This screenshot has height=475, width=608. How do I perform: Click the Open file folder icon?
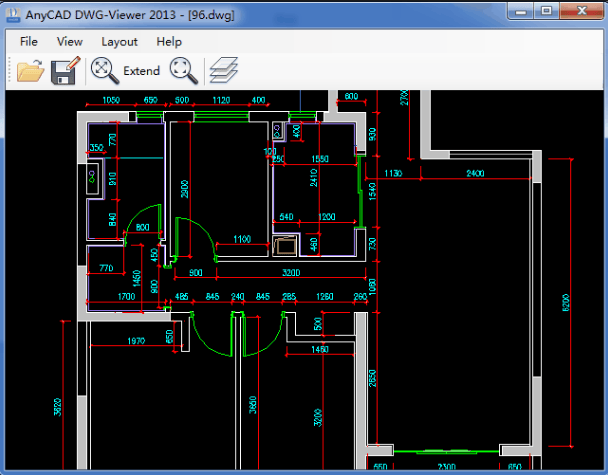(30, 70)
